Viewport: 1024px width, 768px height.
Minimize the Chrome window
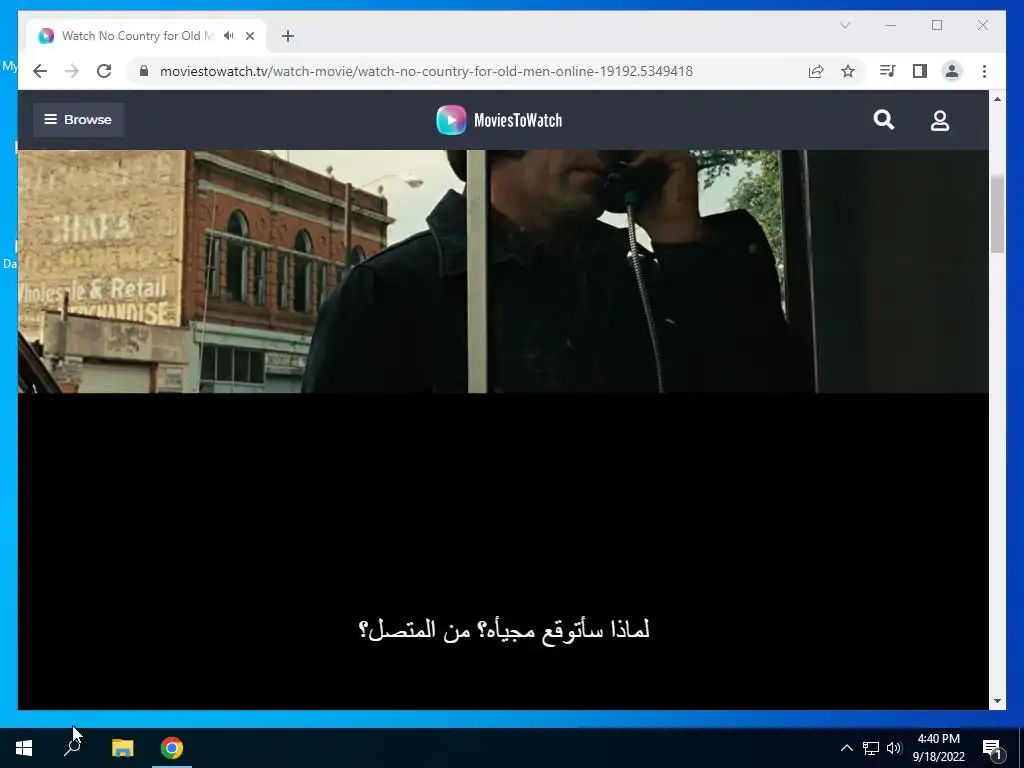click(x=891, y=25)
